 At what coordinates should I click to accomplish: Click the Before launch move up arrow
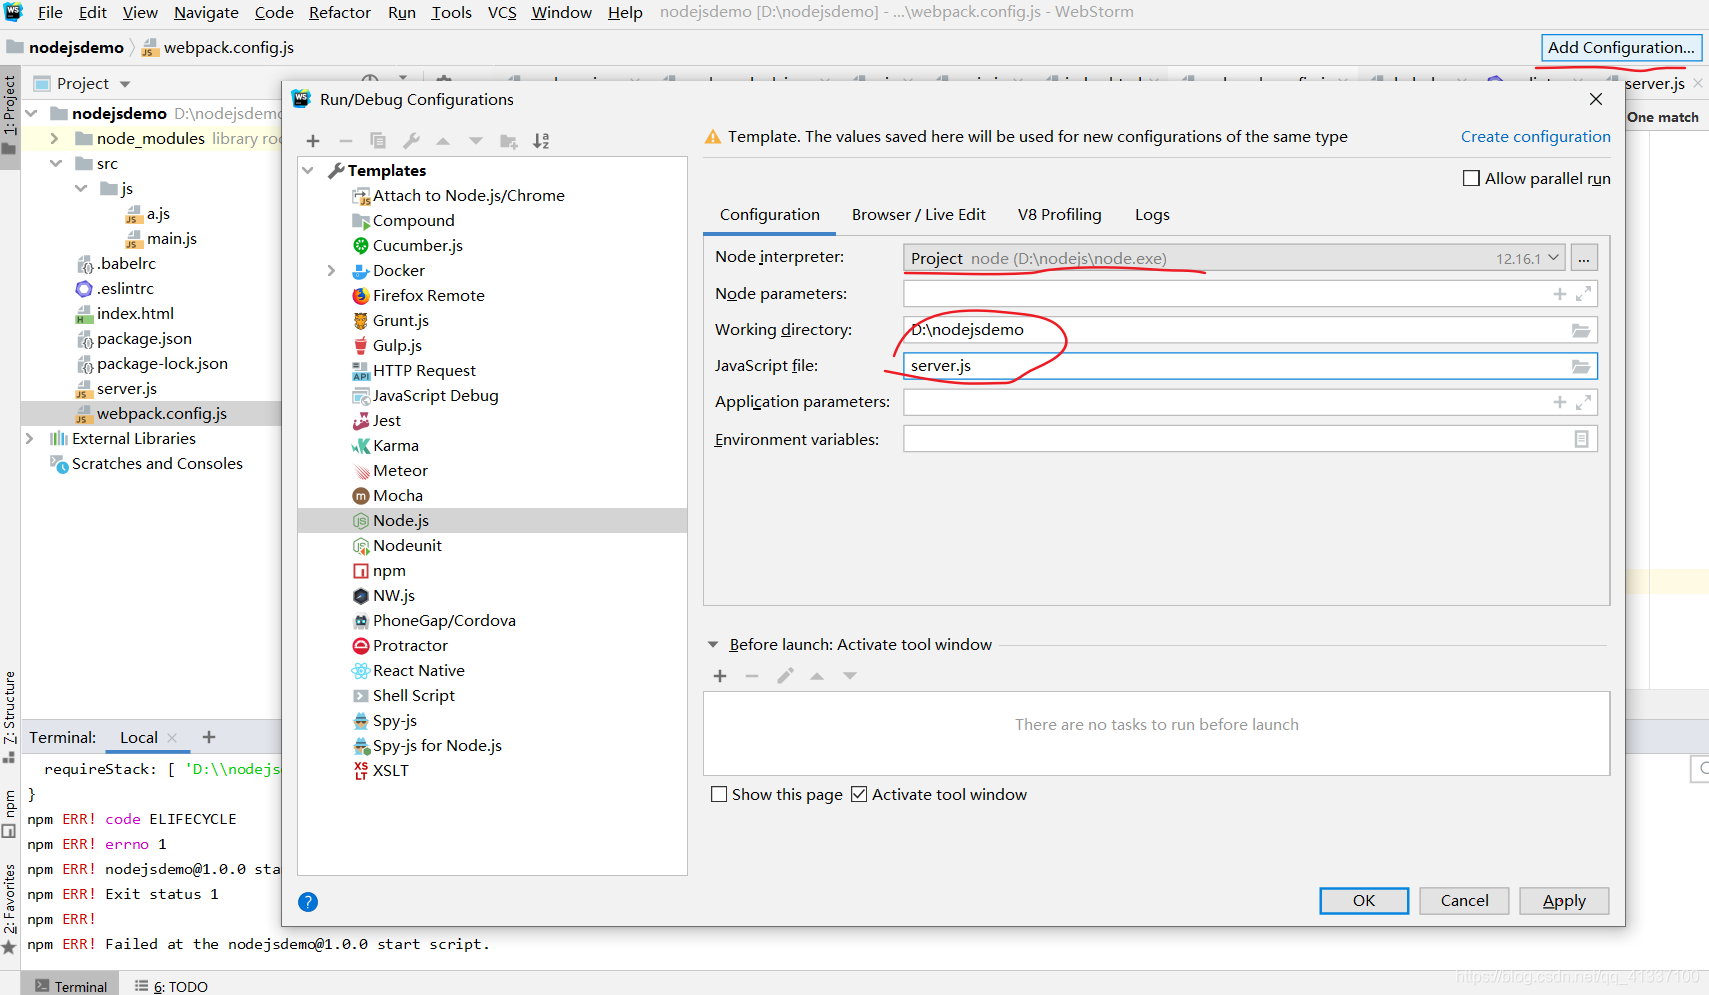point(817,676)
